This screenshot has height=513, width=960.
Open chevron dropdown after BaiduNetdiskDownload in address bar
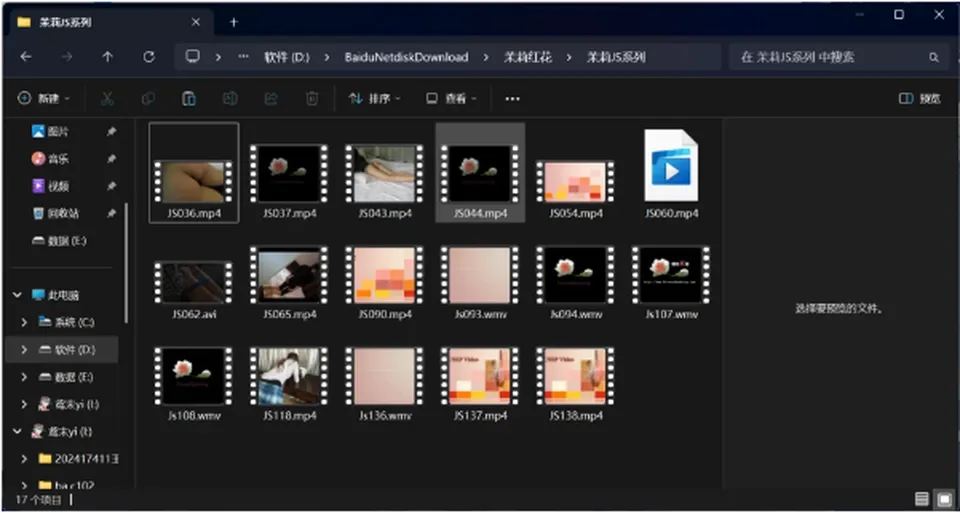(x=486, y=58)
